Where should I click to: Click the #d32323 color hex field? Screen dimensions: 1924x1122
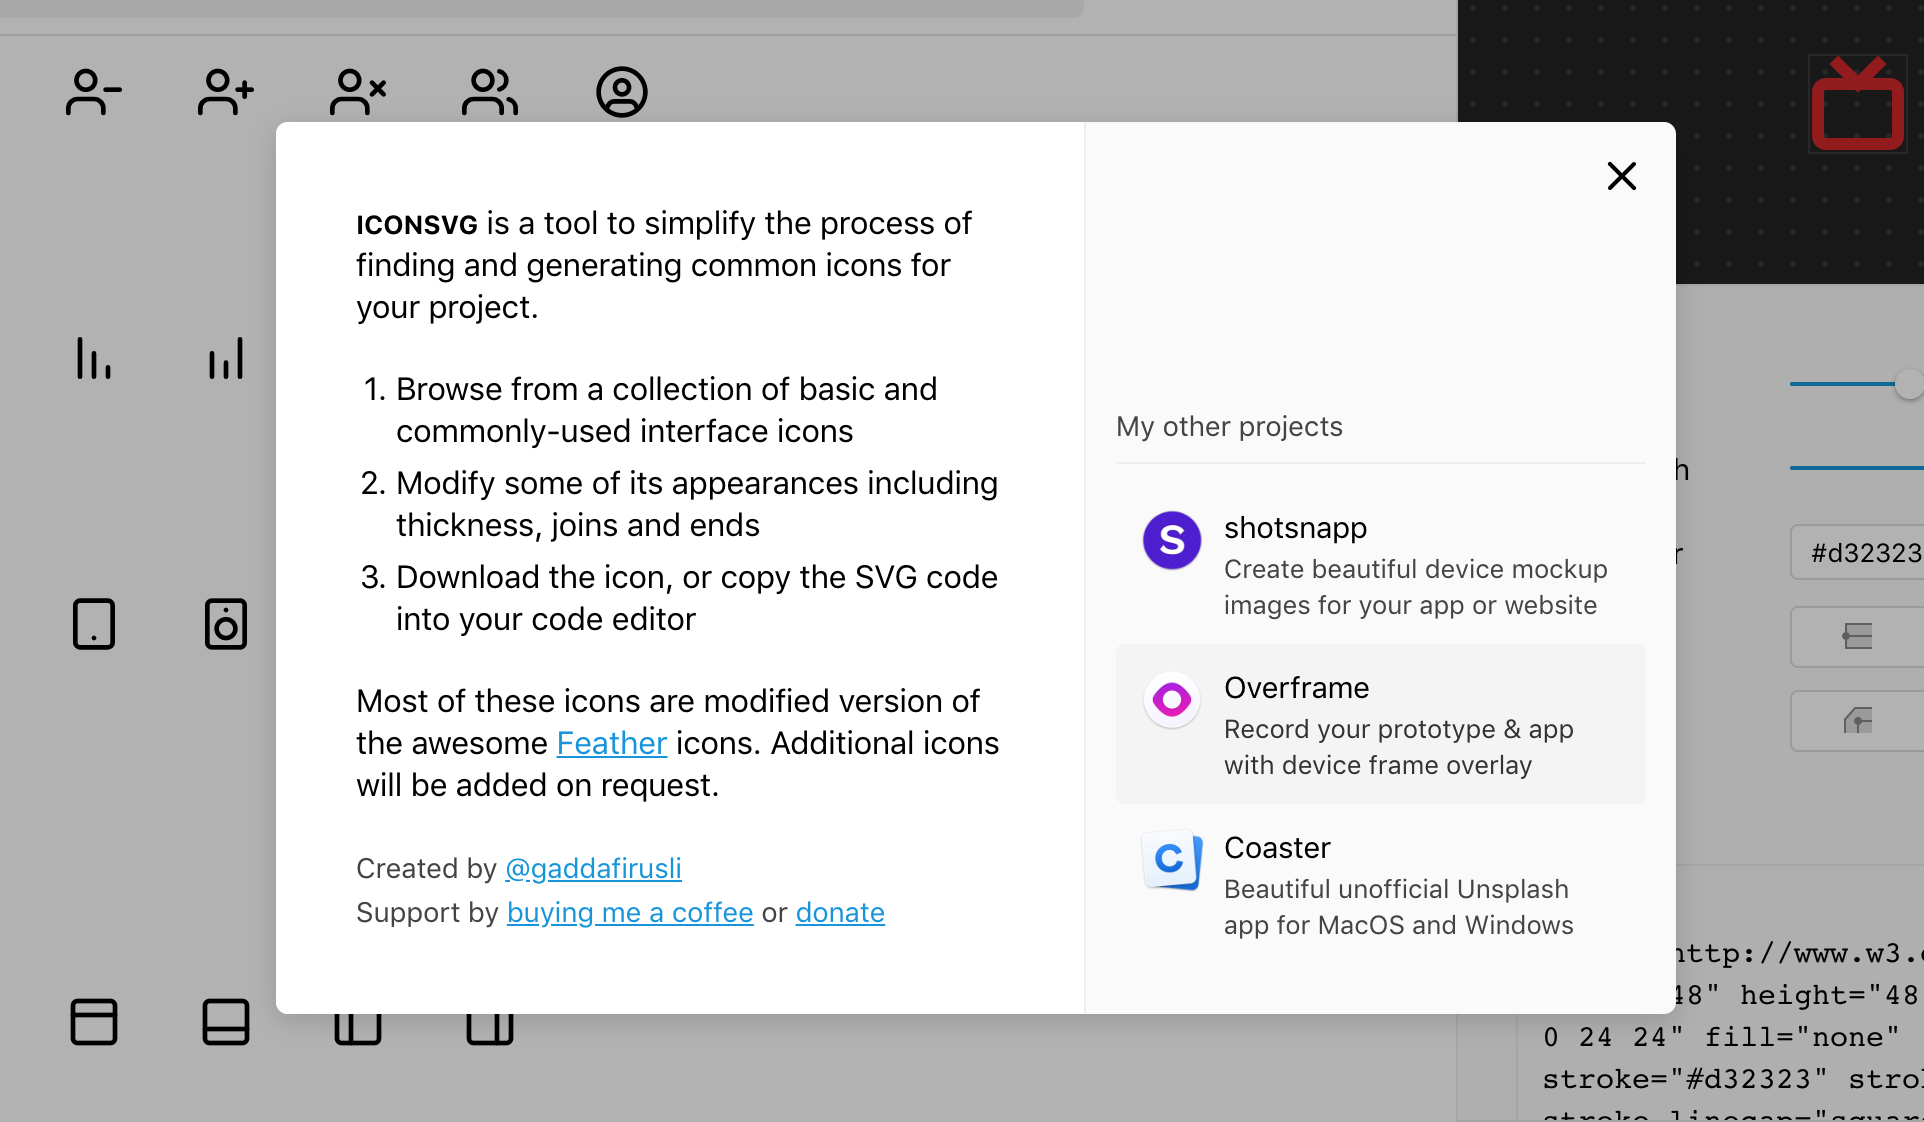(1857, 552)
